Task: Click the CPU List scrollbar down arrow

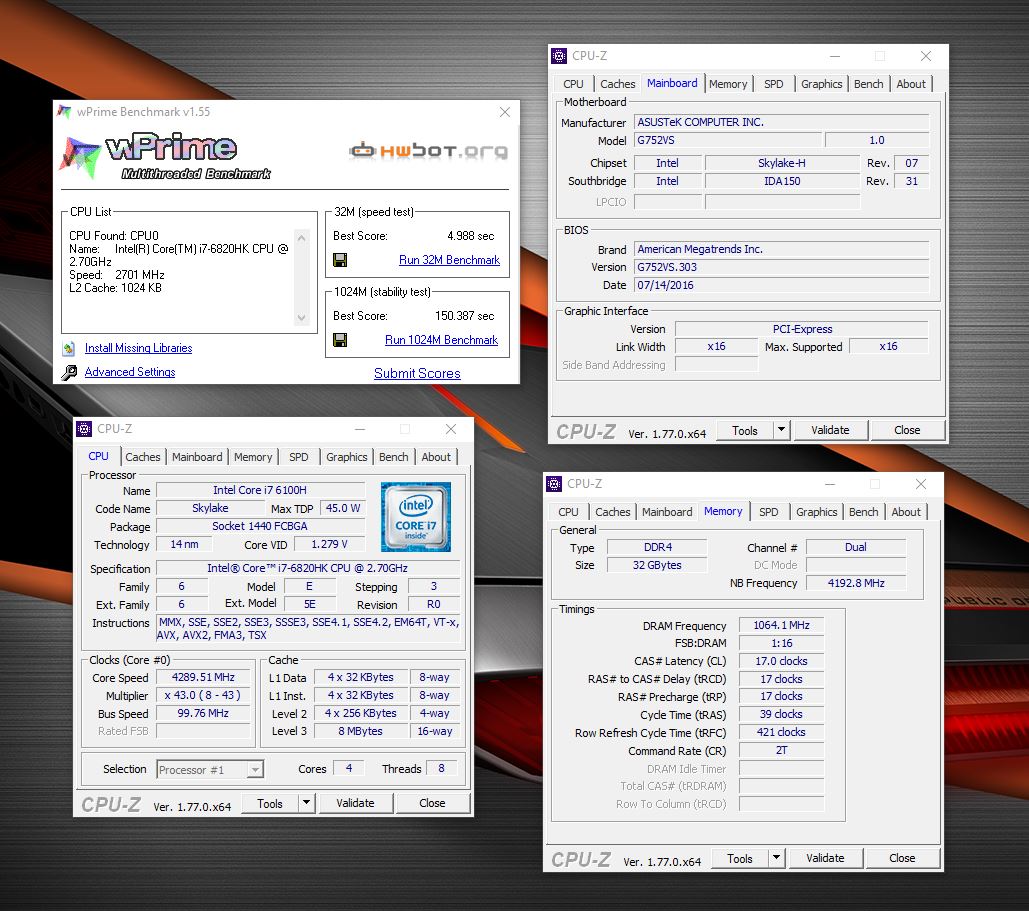Action: point(302,318)
